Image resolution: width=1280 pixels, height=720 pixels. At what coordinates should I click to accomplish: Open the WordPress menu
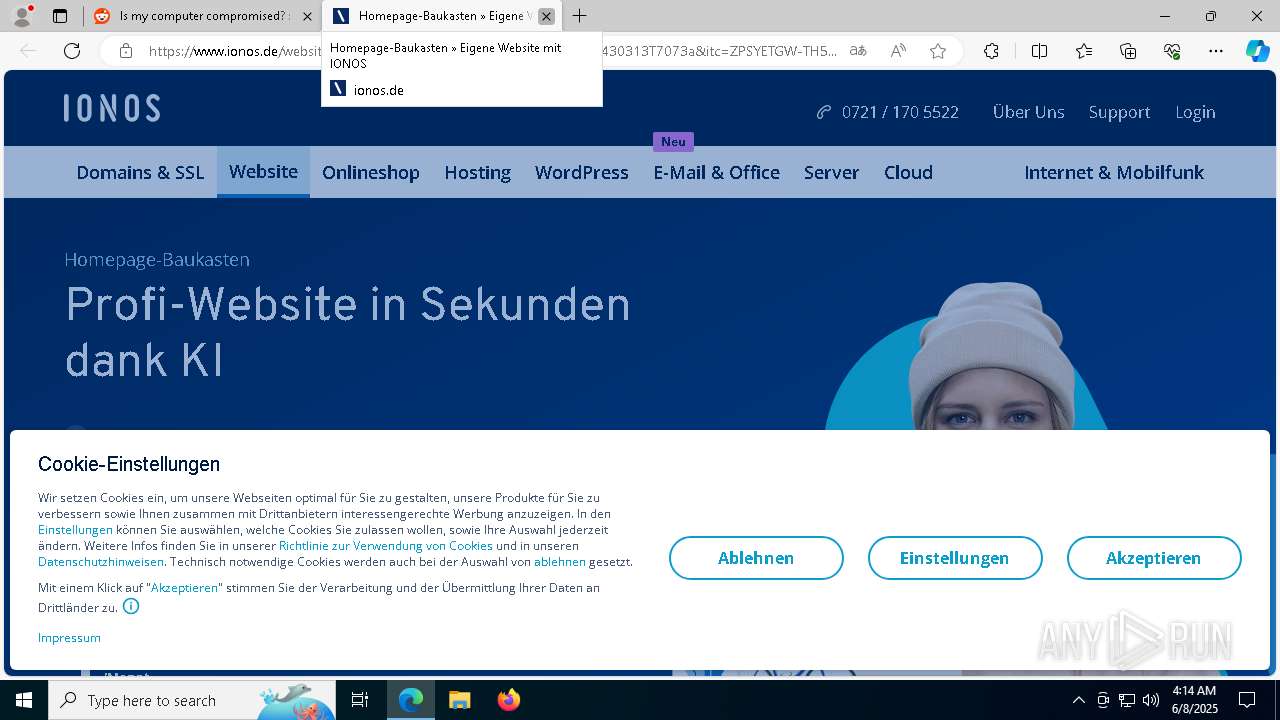coord(581,172)
